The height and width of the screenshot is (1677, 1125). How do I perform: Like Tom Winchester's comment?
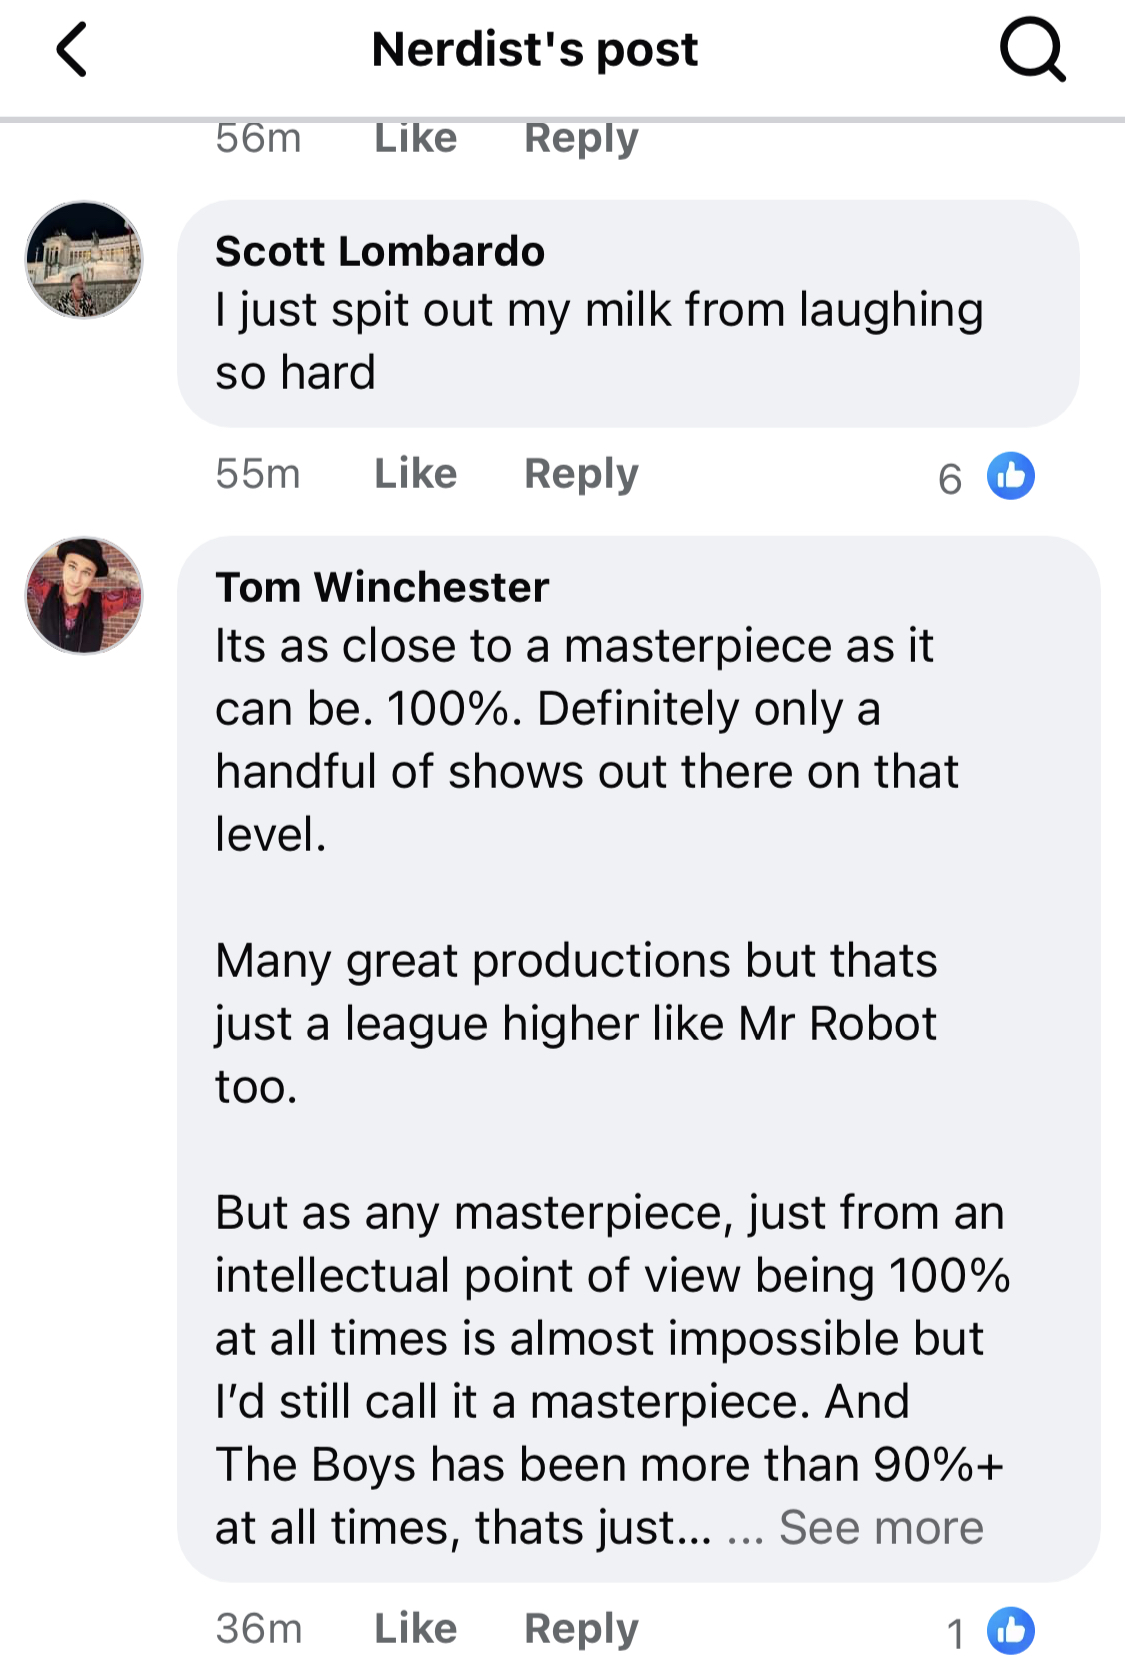[x=415, y=1628]
